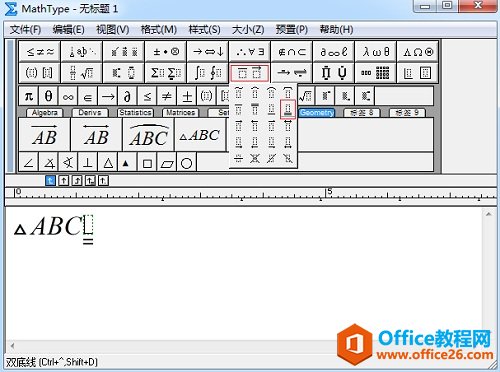Open the 文件(F) menu

[25, 30]
